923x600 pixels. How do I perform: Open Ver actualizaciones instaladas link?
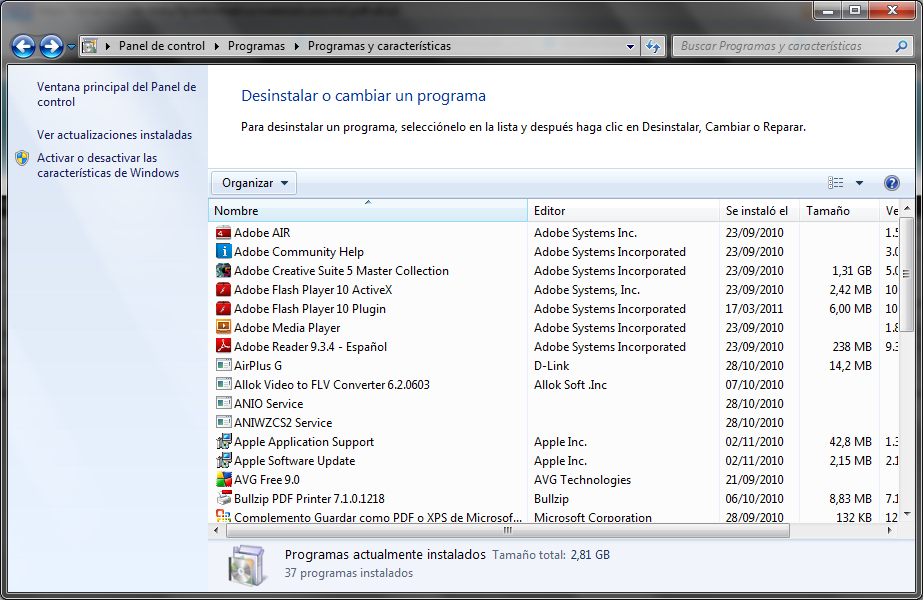pyautogui.click(x=114, y=135)
